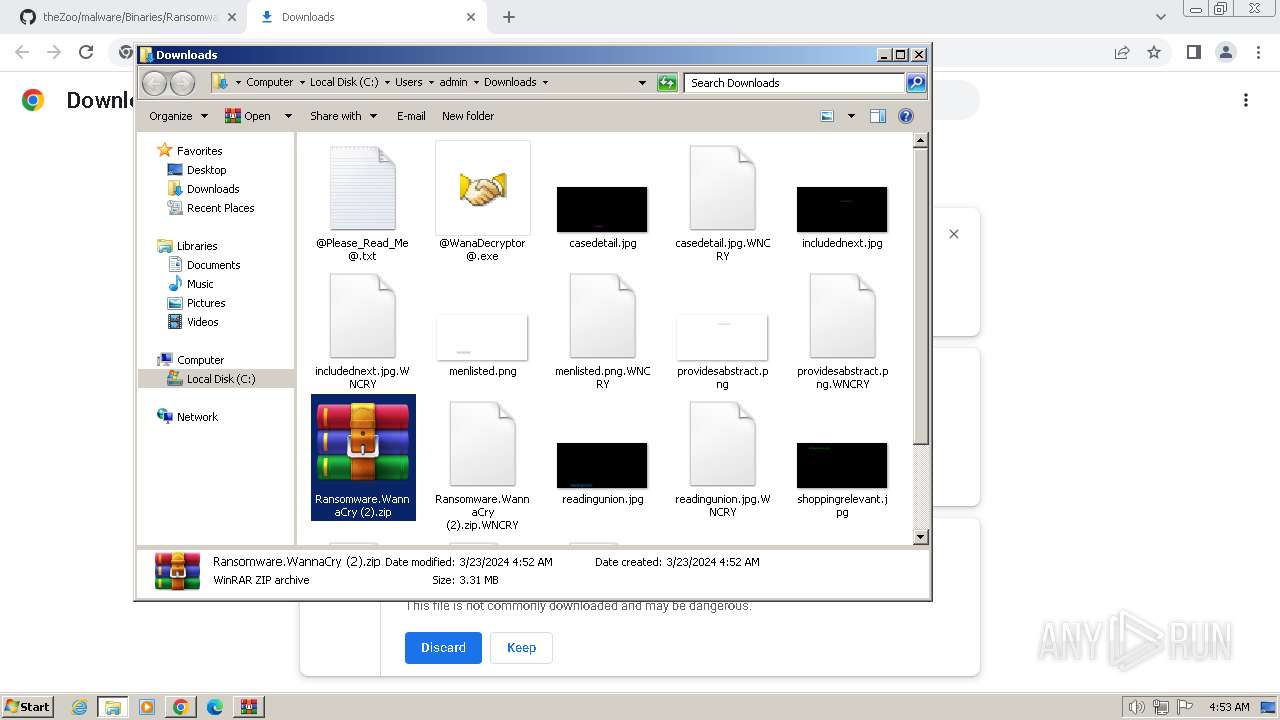Reload the Chrome page

(86, 53)
